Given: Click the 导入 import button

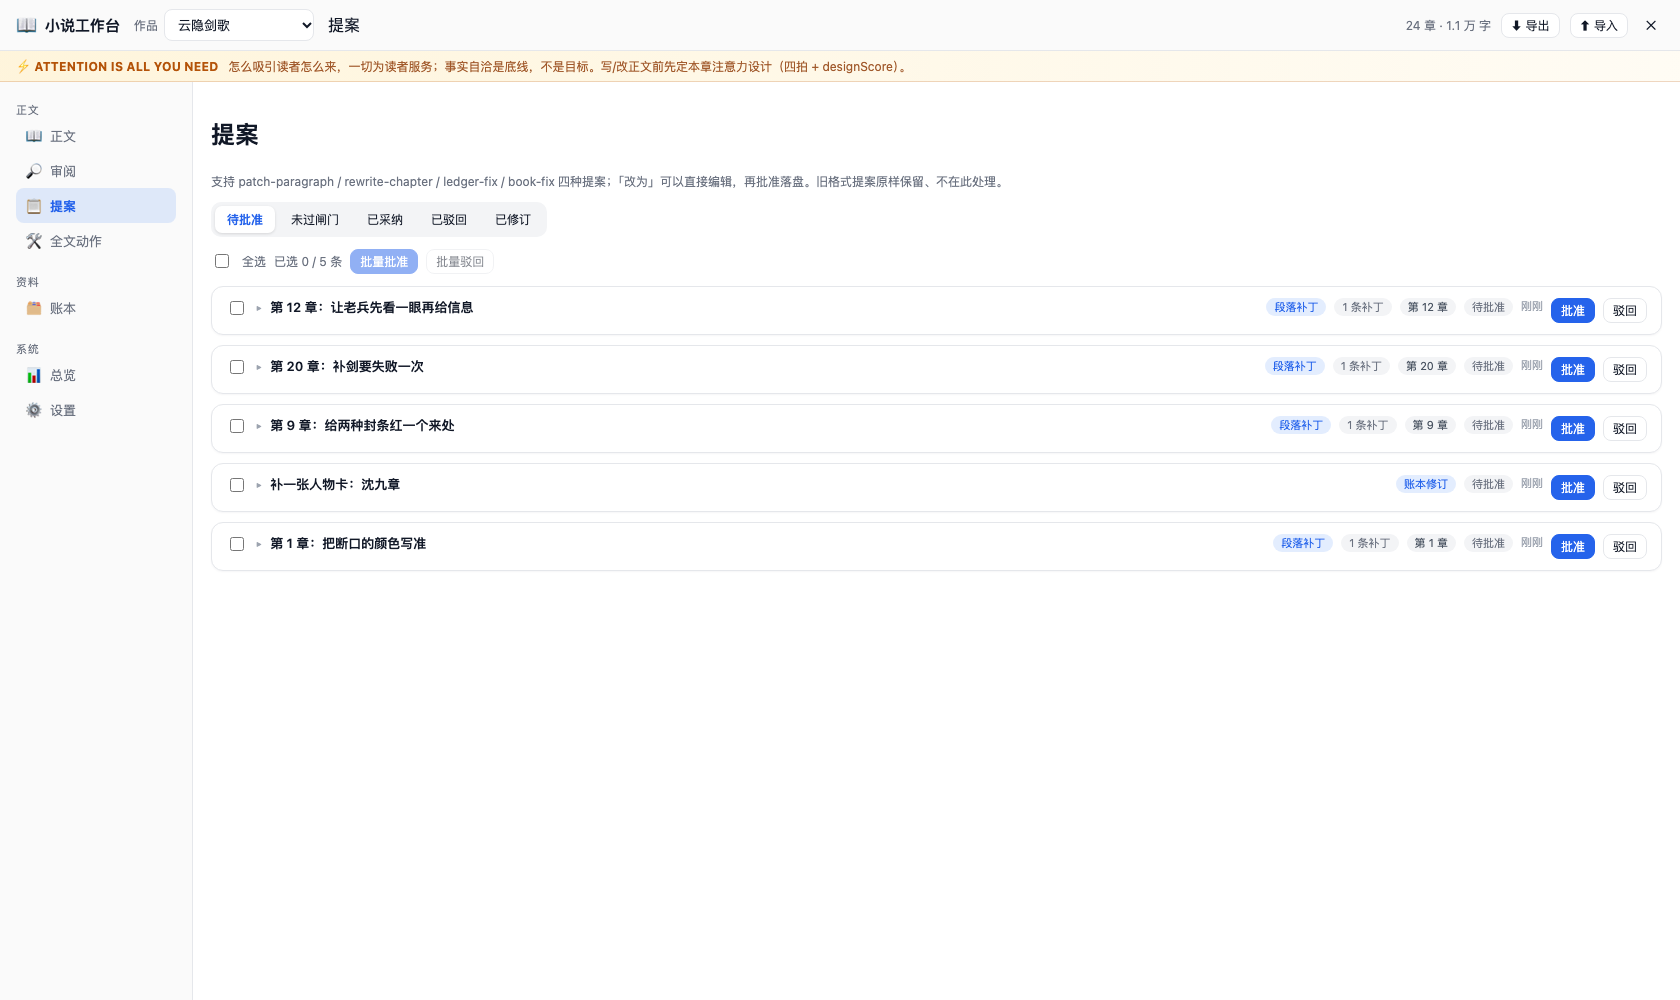Looking at the screenshot, I should point(1599,25).
